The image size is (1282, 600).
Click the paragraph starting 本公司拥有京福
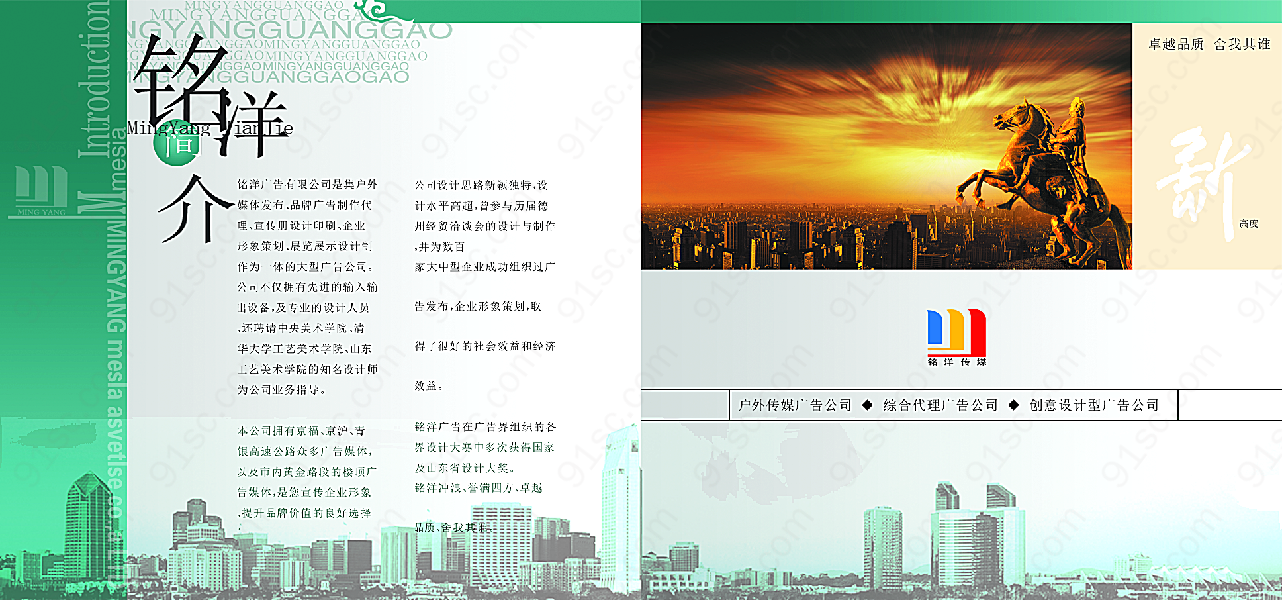(x=307, y=471)
